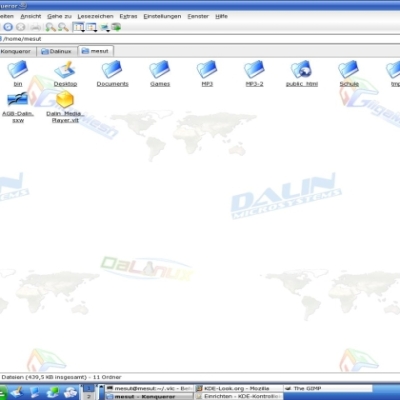Switch to virtual desktop 2 in the pager

pos(89,396)
